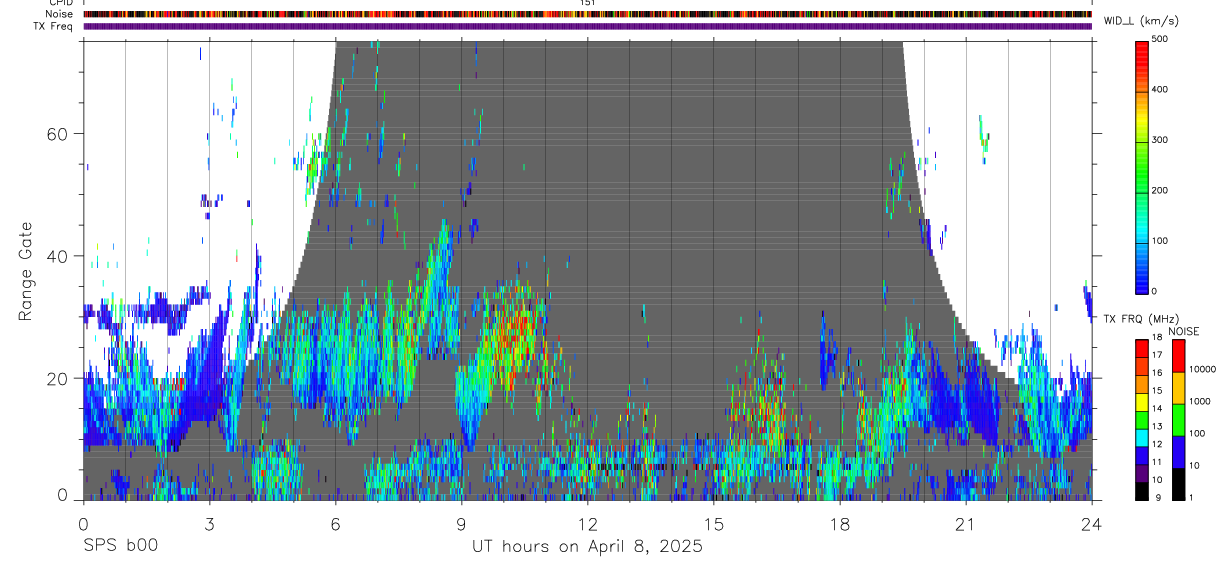Image resolution: width=1228 pixels, height=567 pixels.
Task: Click the CPID value 151
Action: (x=588, y=3)
